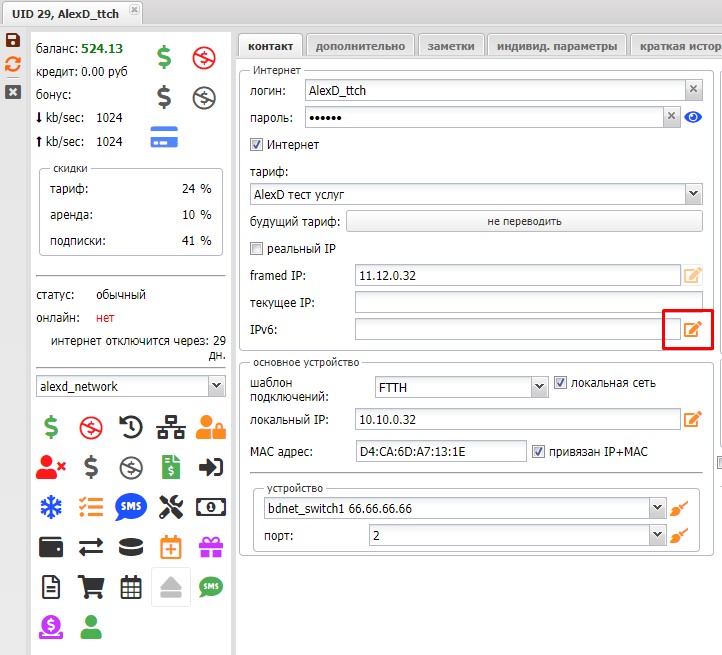The image size is (722, 655).
Task: Click the orange refresh icon
Action: pyautogui.click(x=13, y=64)
